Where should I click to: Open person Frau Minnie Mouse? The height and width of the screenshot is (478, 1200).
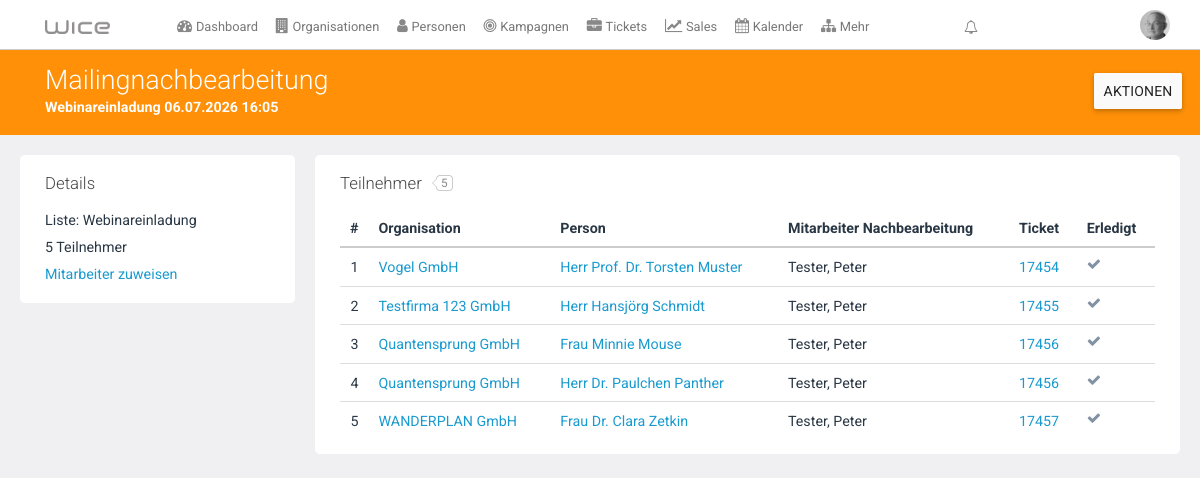(x=620, y=344)
